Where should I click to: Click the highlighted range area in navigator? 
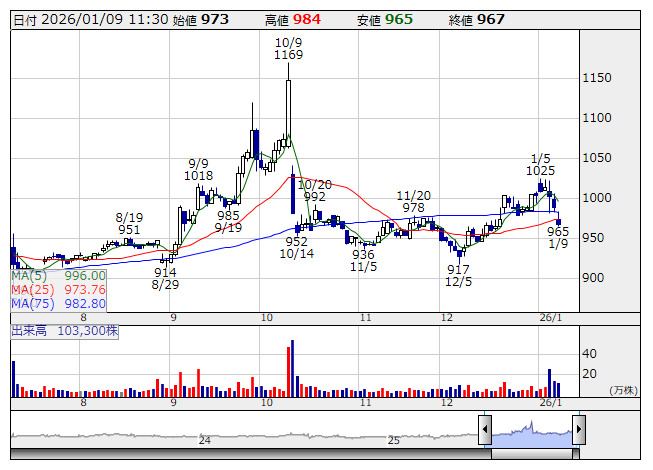click(x=532, y=434)
